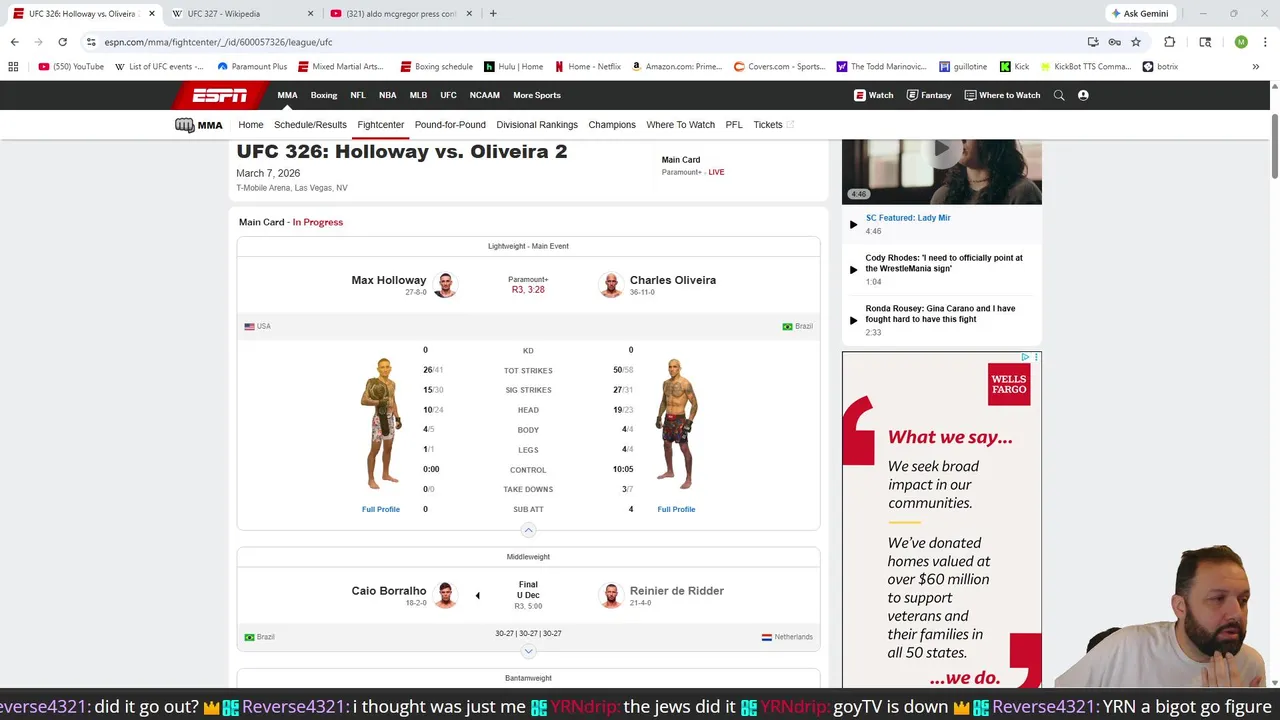Open the Schedule/Results menu item
Viewport: 1280px width, 720px height.
tap(310, 125)
